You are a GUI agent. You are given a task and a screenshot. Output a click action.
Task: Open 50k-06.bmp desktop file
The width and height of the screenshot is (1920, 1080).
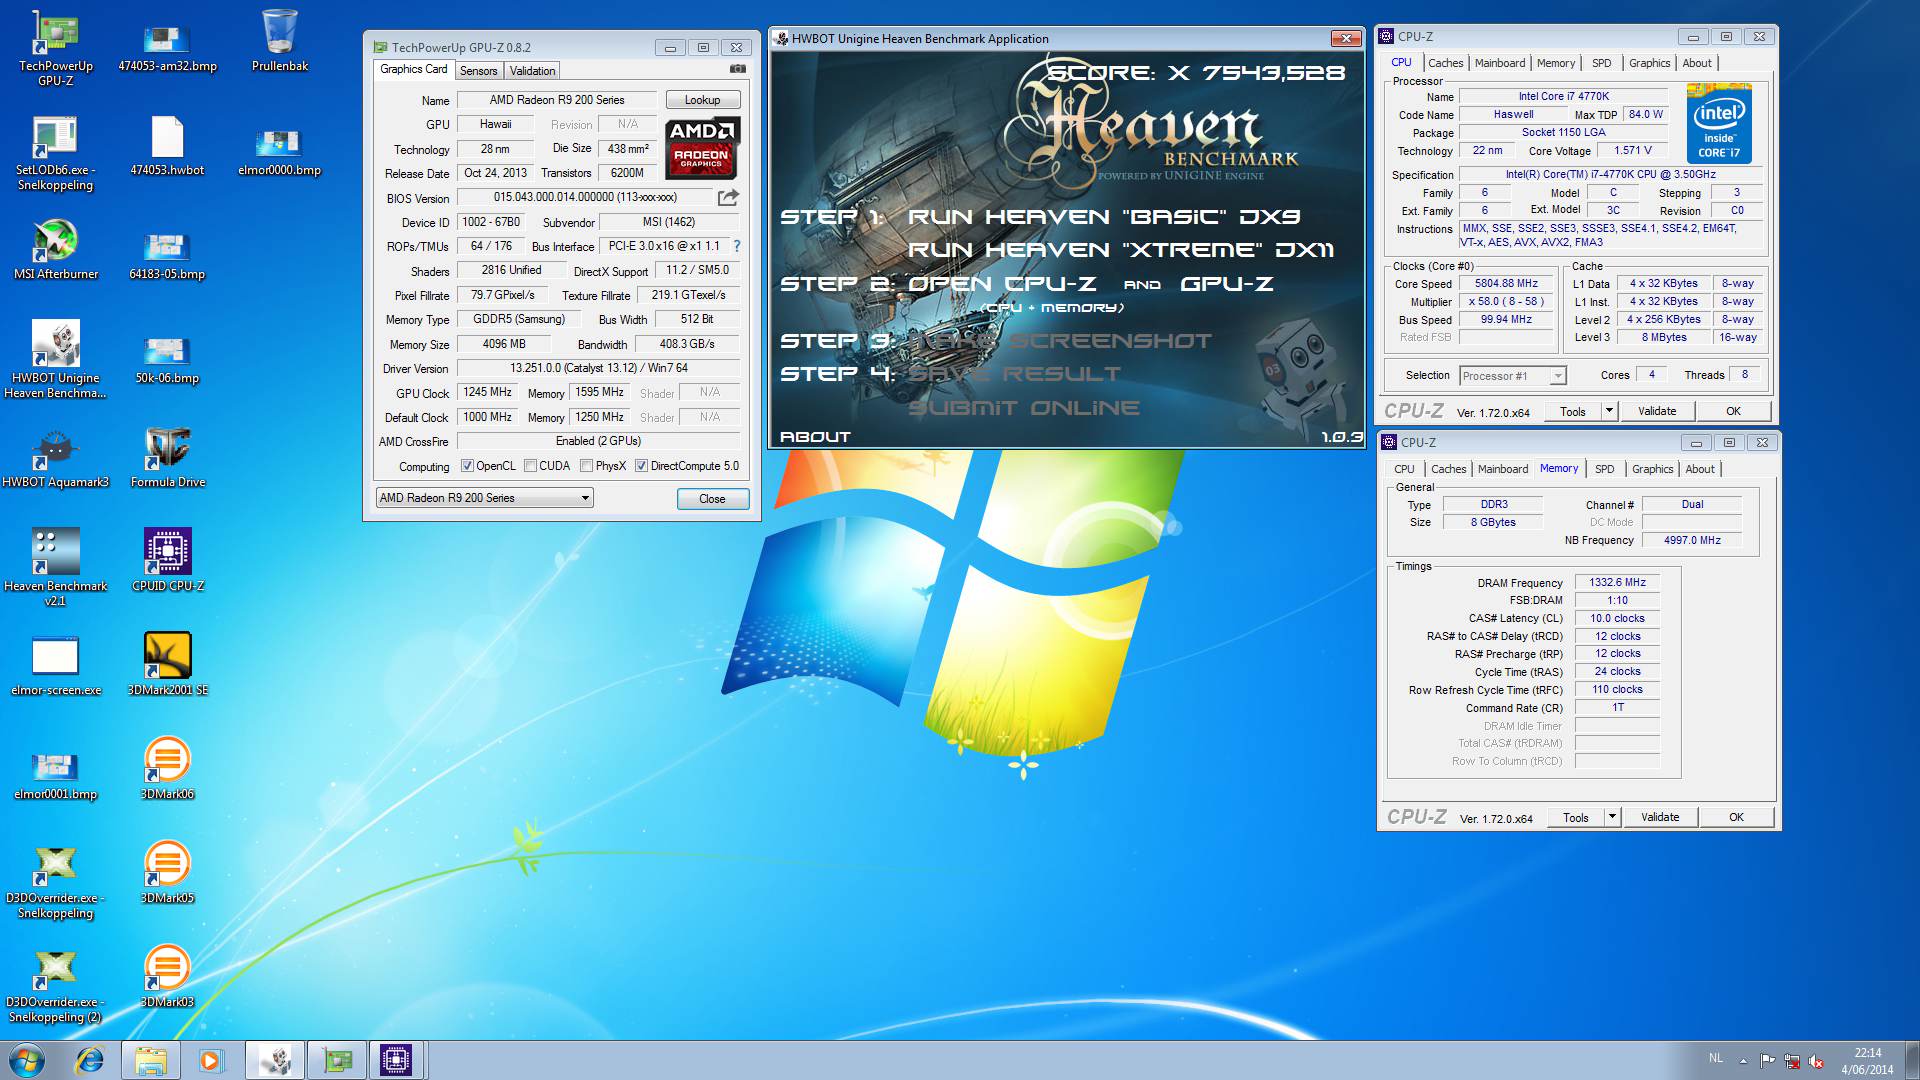pos(167,358)
